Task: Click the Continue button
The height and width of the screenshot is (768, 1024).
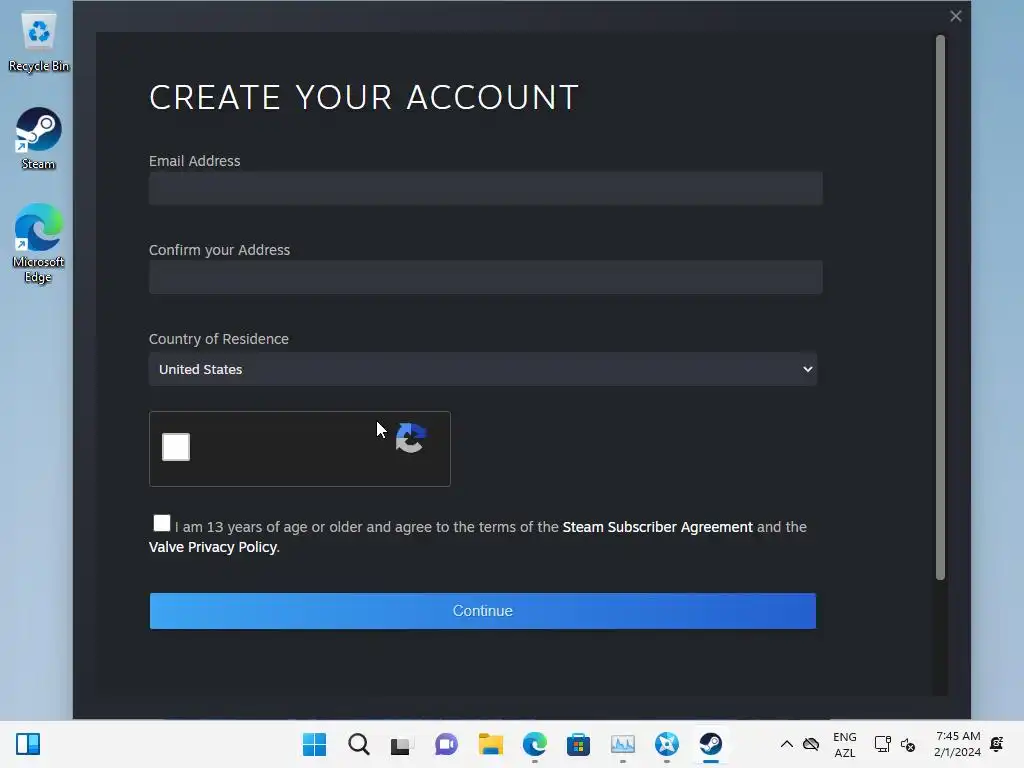Action: click(x=483, y=611)
